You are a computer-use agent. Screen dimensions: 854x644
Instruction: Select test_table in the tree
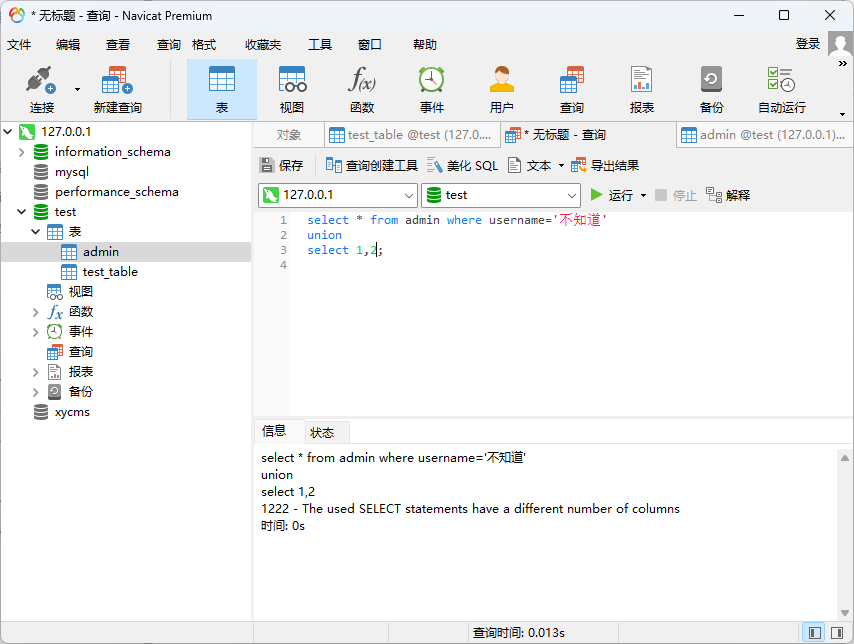coord(110,272)
